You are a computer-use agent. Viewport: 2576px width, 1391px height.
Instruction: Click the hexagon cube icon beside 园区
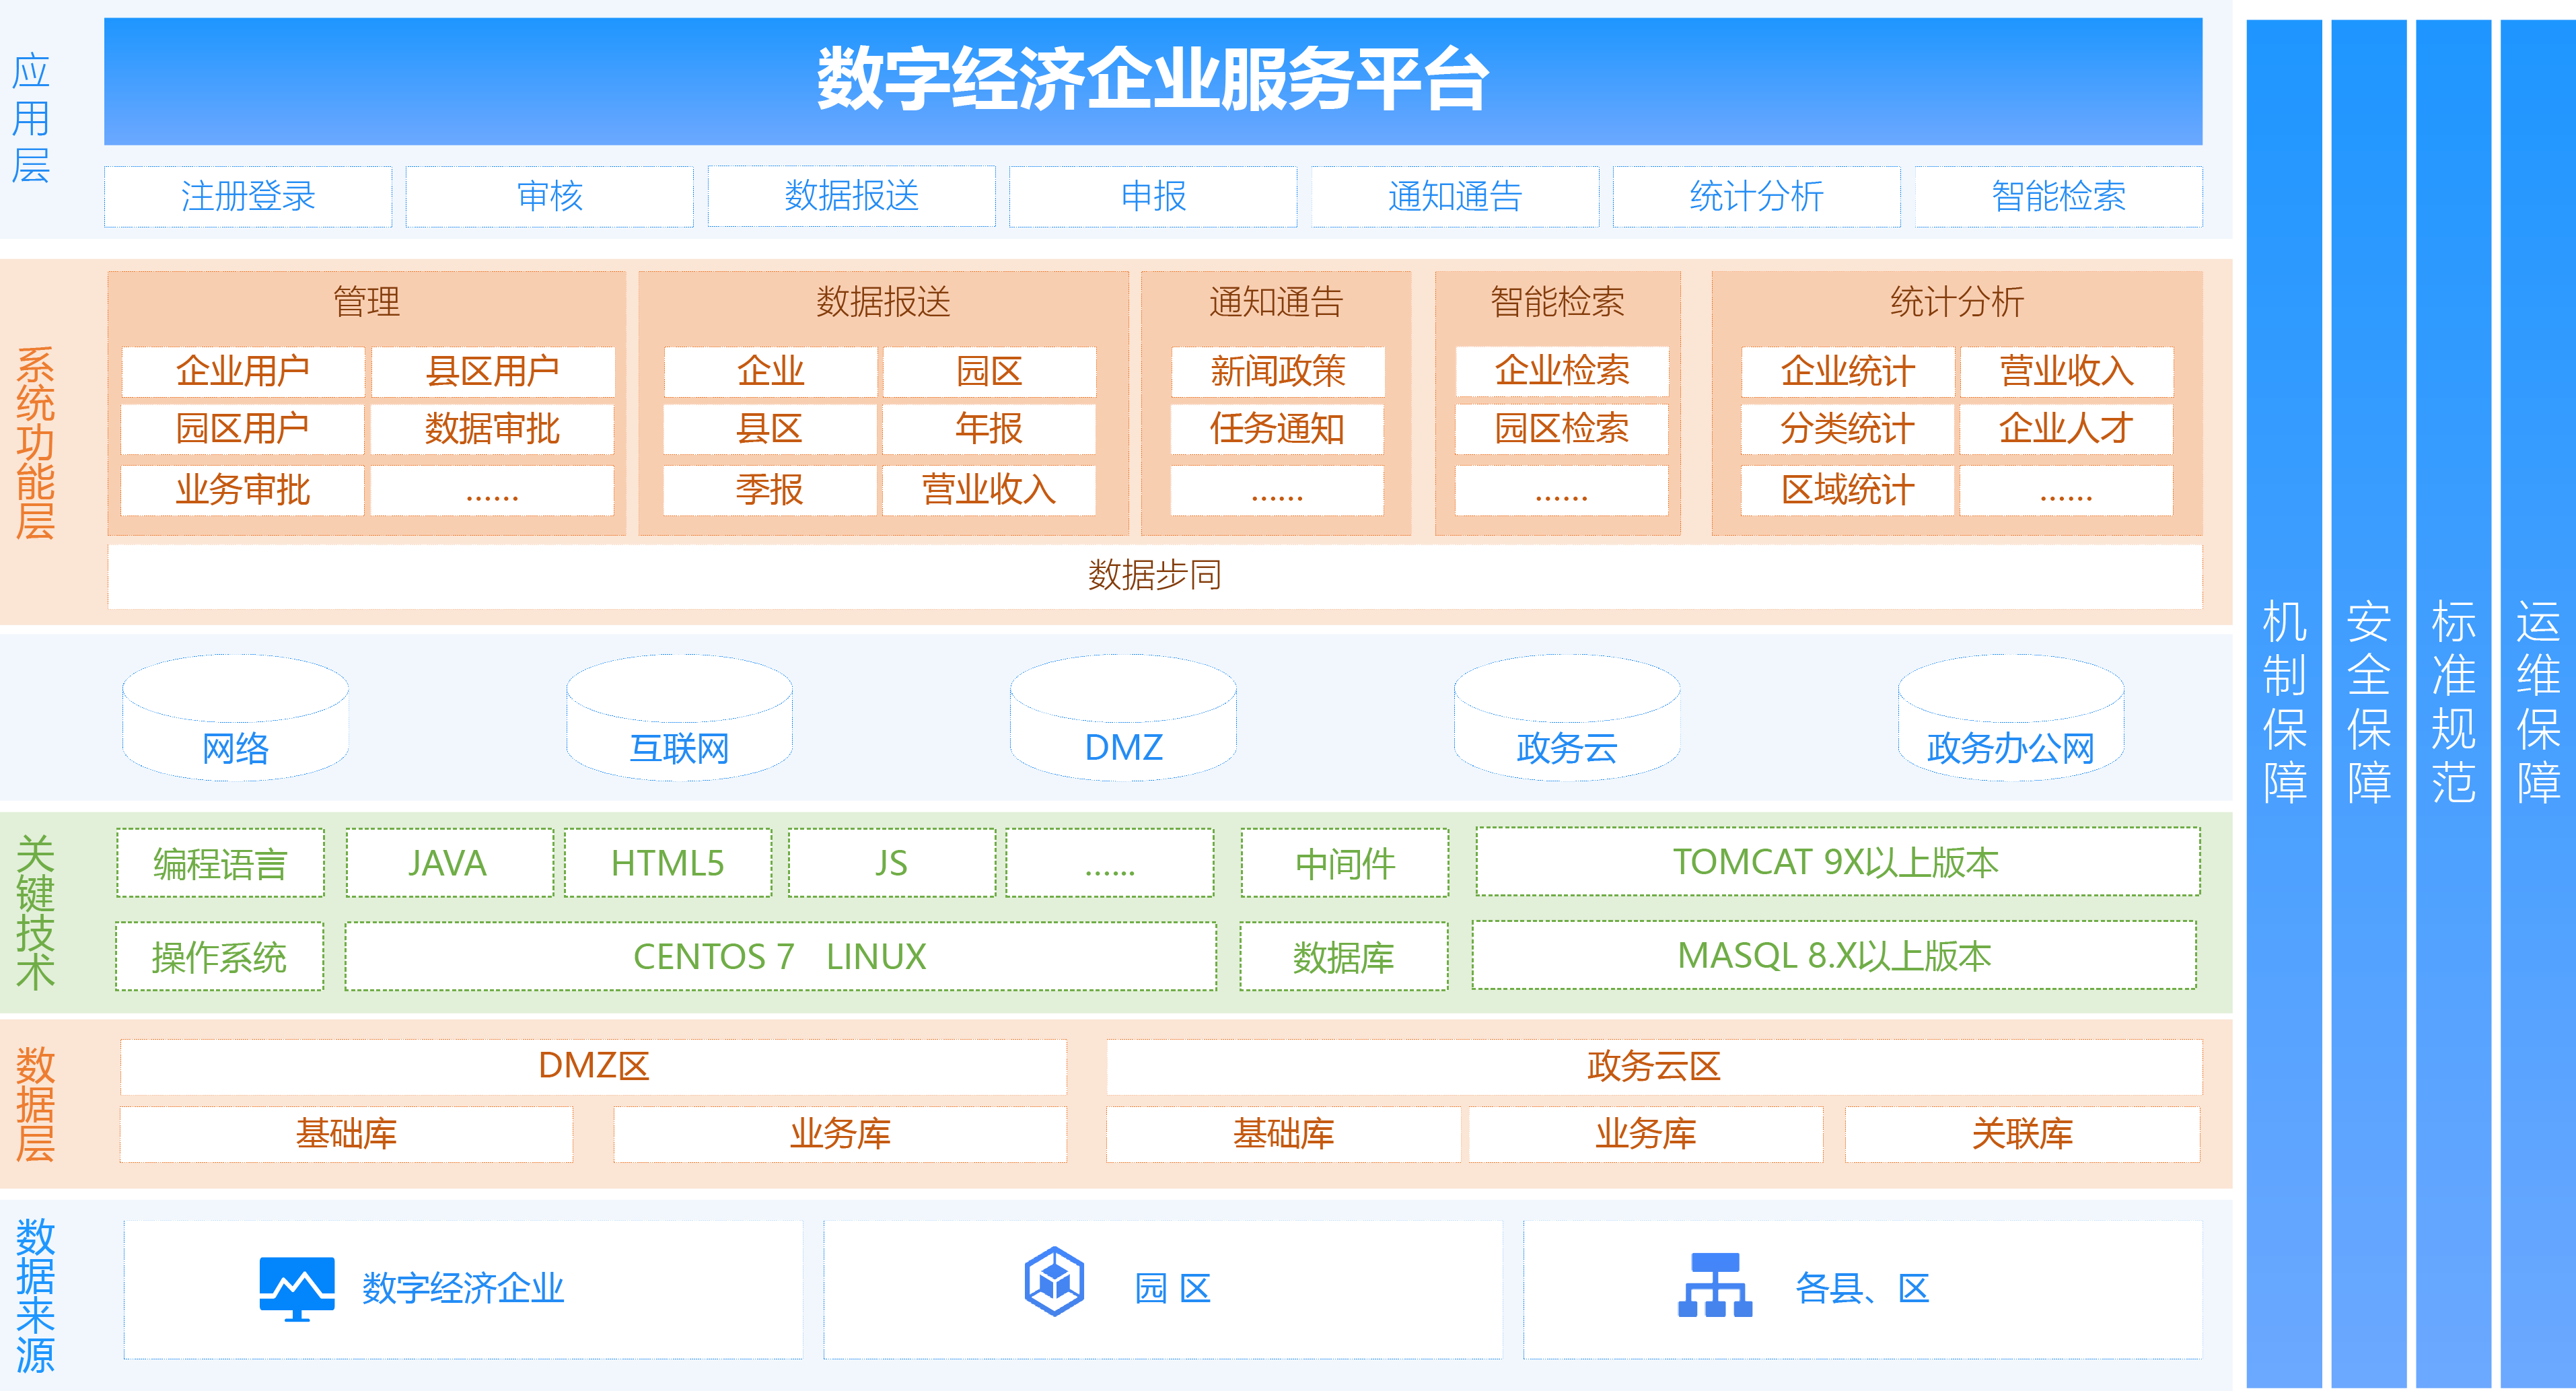click(x=1054, y=1281)
